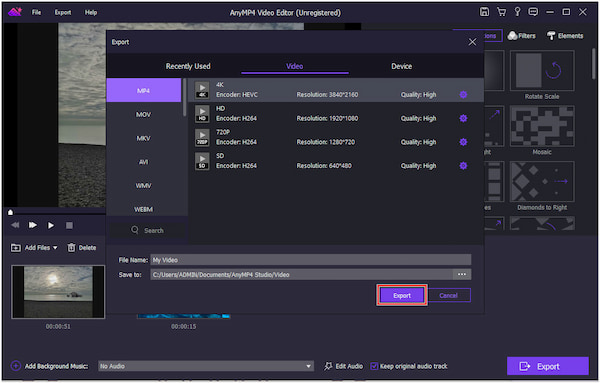Switch to the Recently Used tab
This screenshot has width=600, height=383.
188,66
